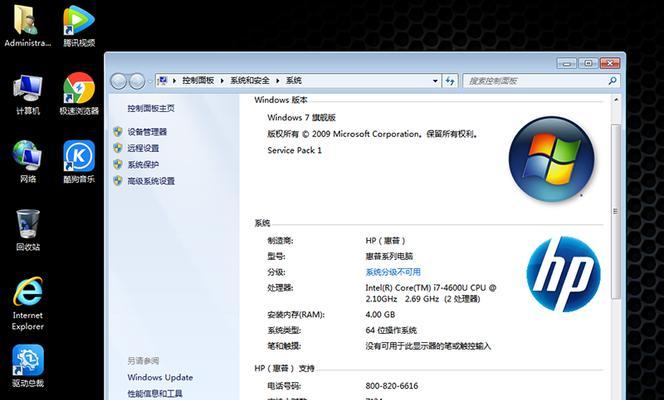Open the address bar history dropdown arrow
664x400 pixels.
tap(435, 80)
